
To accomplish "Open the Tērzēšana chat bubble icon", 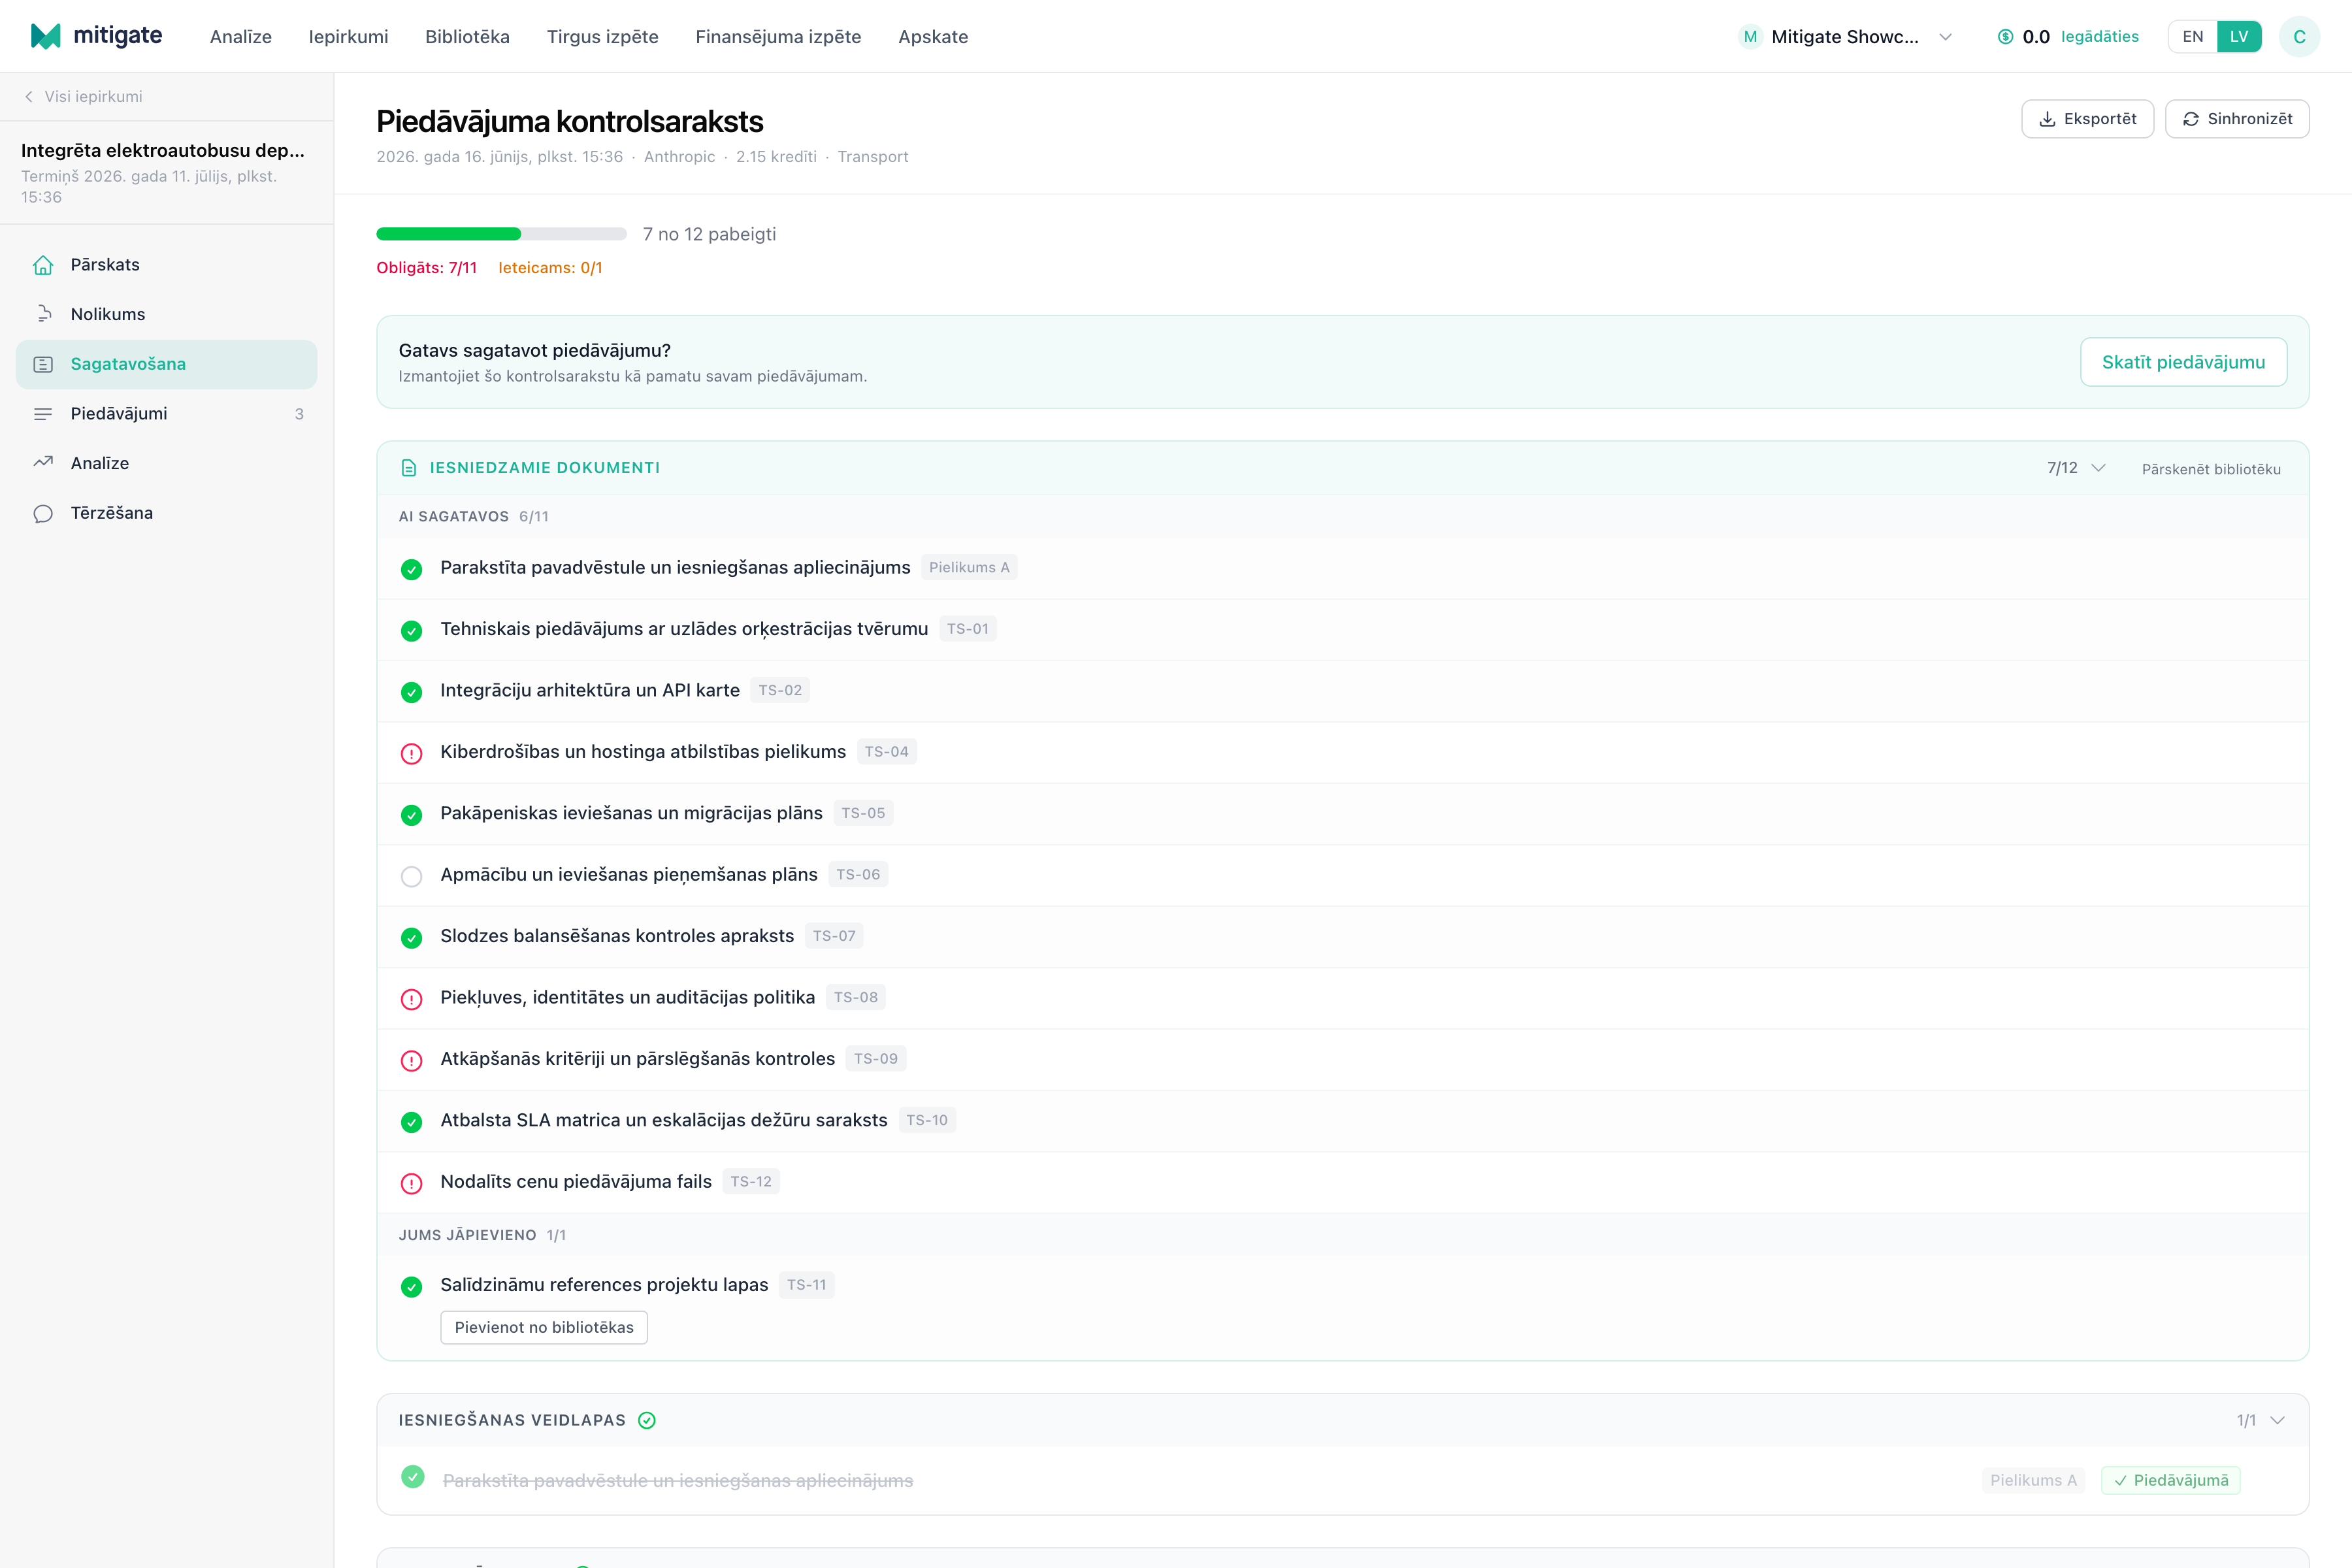I will pyautogui.click(x=43, y=513).
